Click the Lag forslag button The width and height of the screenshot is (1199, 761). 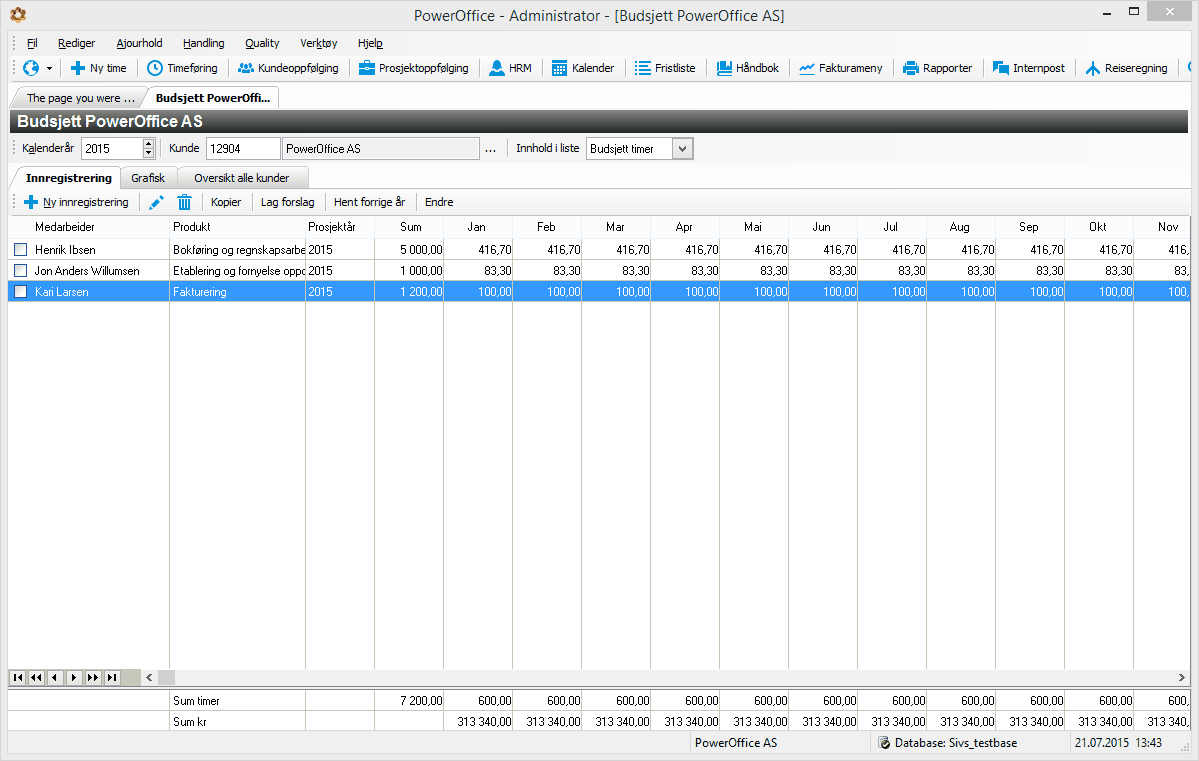click(x=288, y=202)
